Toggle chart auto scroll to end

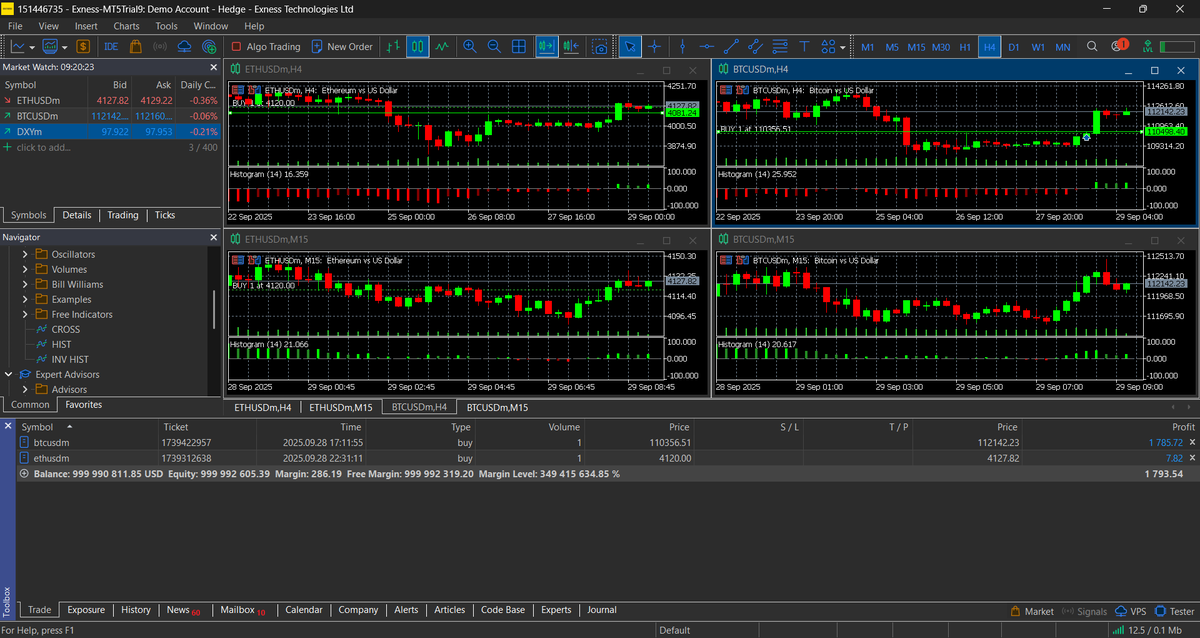pos(547,46)
